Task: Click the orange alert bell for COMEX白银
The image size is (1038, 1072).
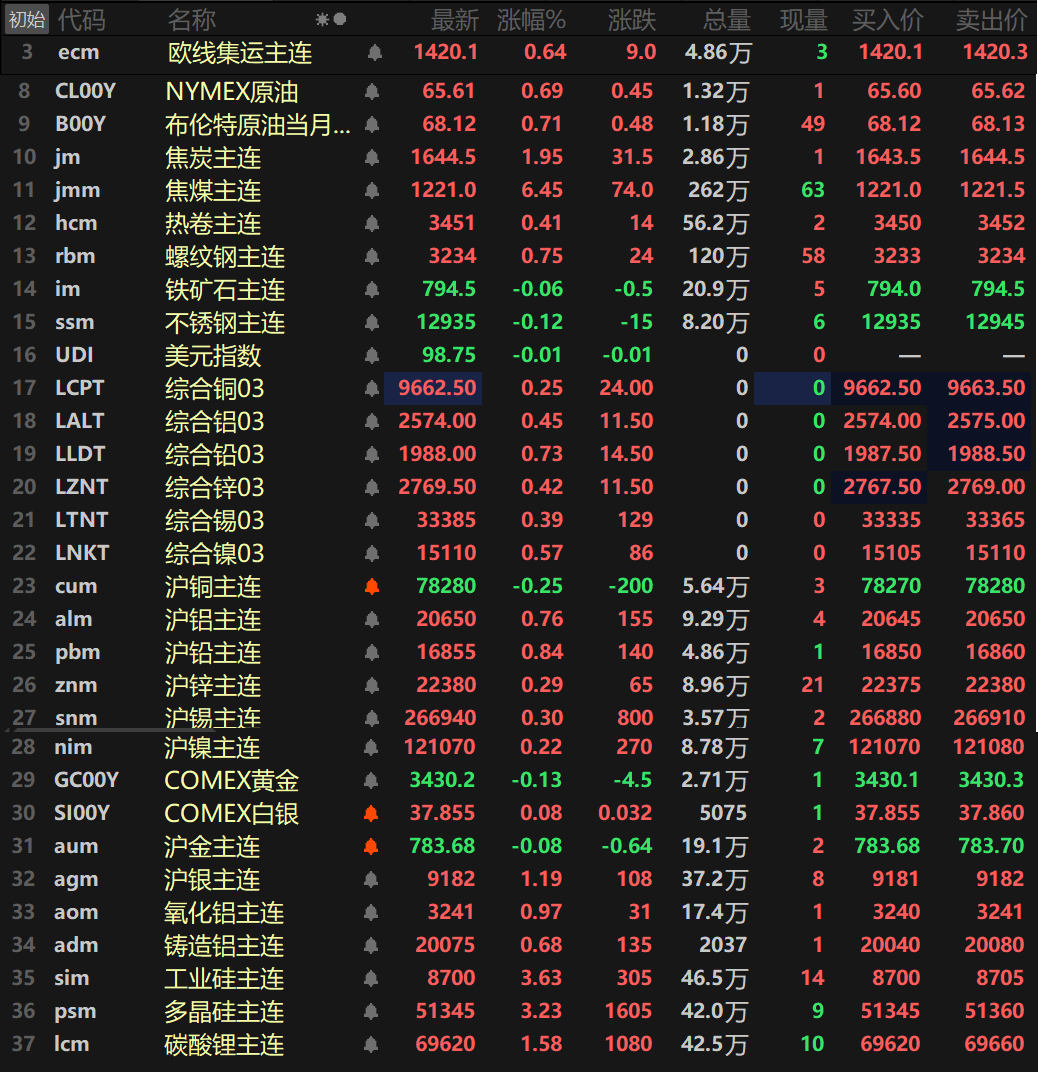Action: pyautogui.click(x=372, y=814)
